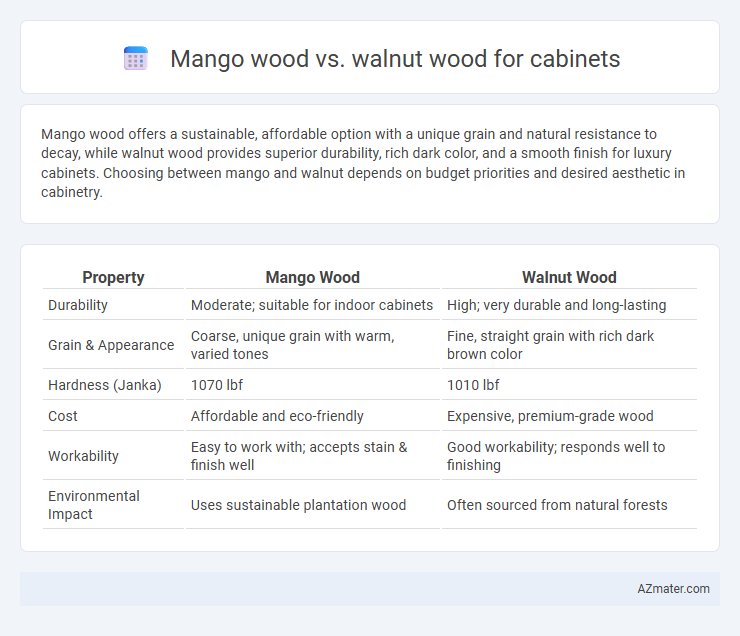Select the 'Property' column header
The height and width of the screenshot is (636, 740).
(x=113, y=277)
